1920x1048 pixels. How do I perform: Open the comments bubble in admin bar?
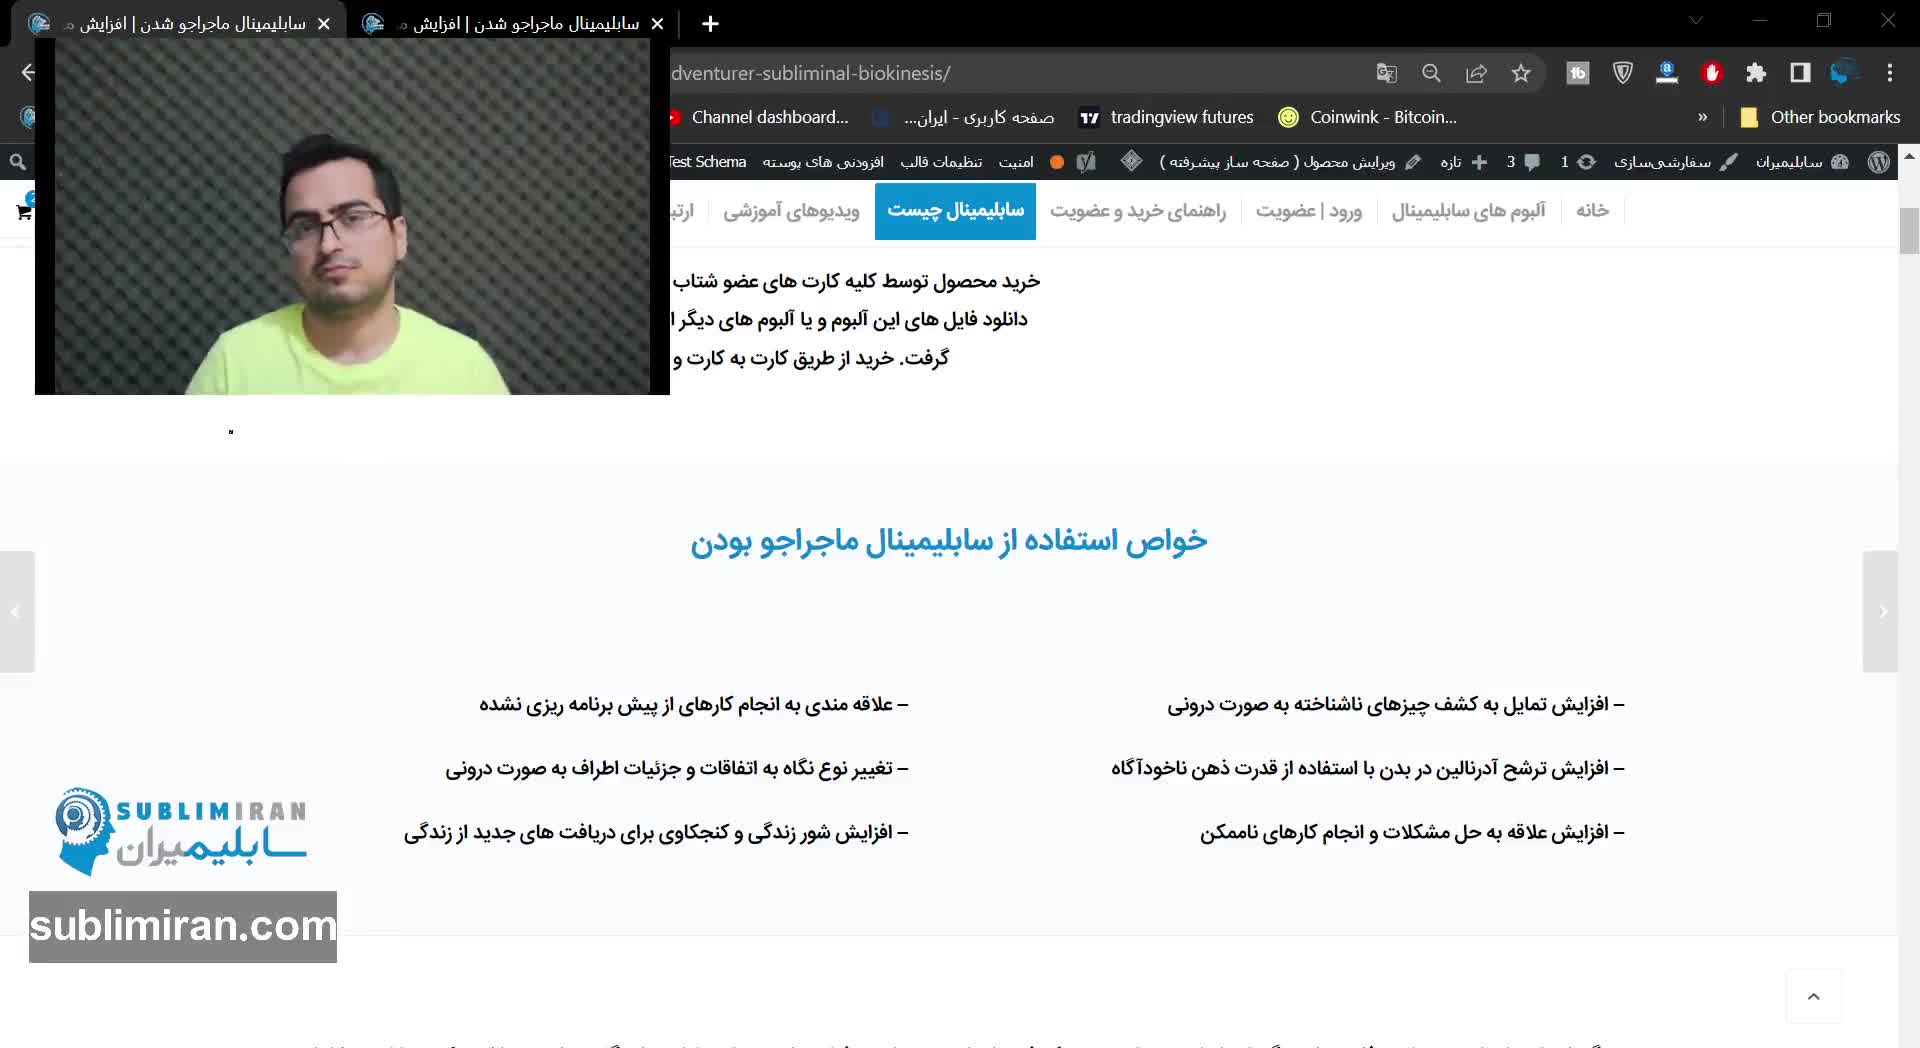[1531, 162]
